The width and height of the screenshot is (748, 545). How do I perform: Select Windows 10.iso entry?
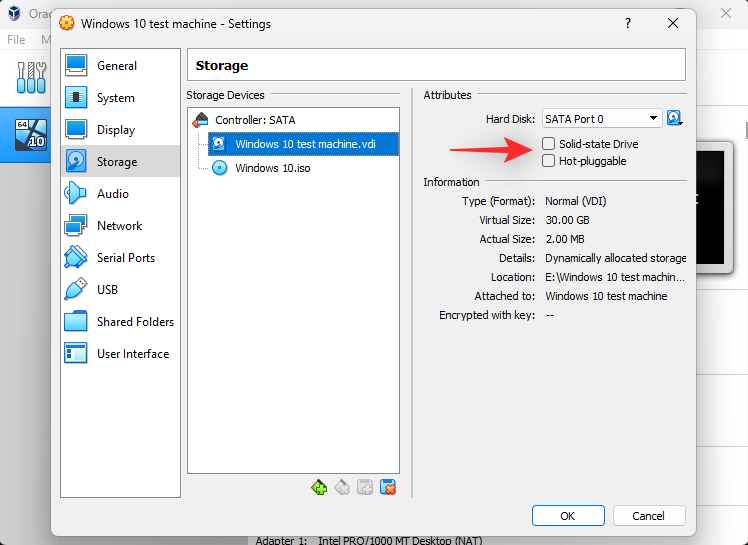coord(273,168)
